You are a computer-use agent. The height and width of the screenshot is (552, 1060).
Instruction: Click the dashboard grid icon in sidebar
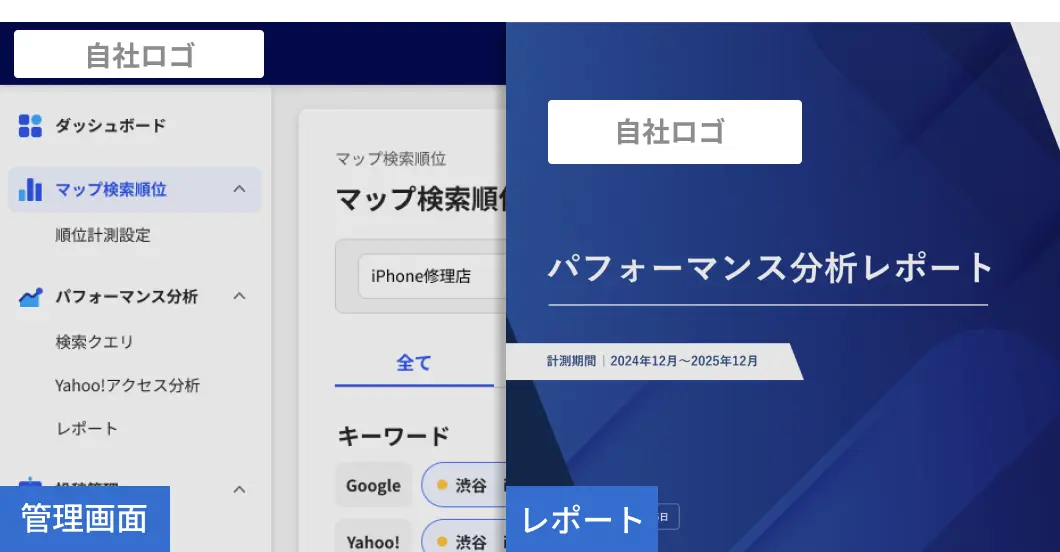(30, 126)
